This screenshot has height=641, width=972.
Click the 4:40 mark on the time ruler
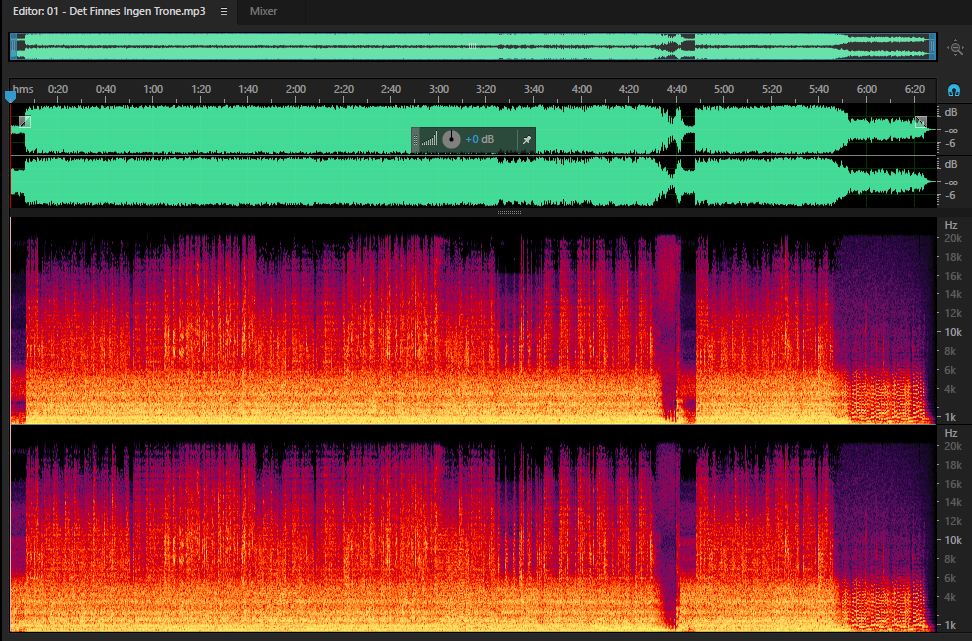pos(677,89)
